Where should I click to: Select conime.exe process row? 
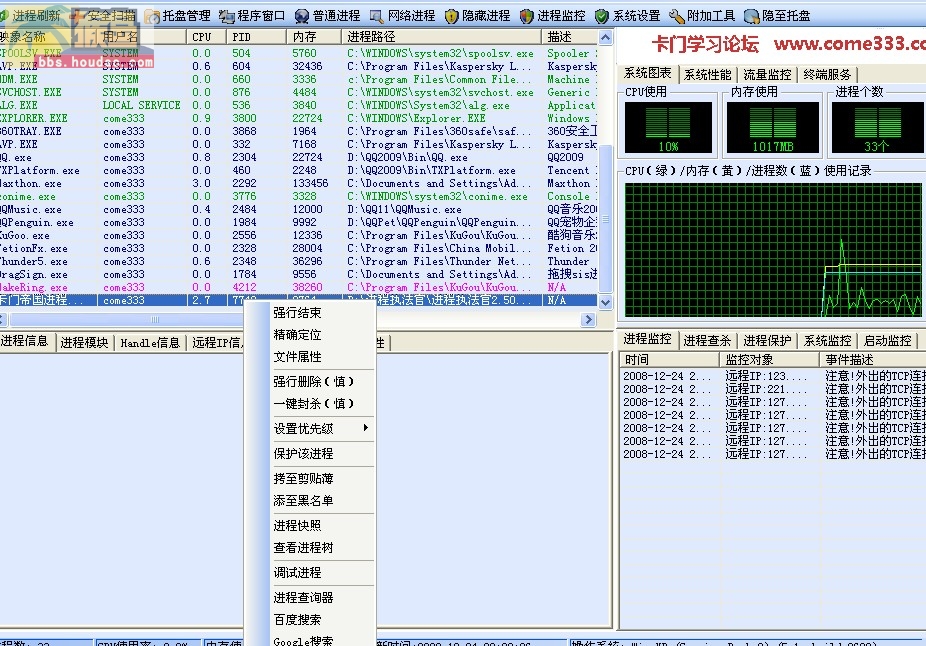pyautogui.click(x=299, y=196)
